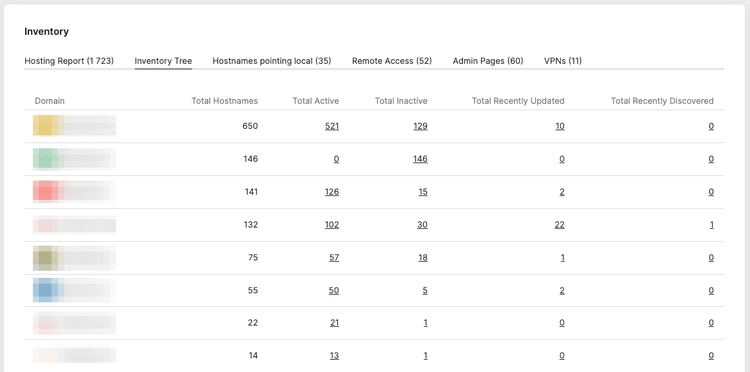The image size is (750, 372).
Task: Open the 126 active hostnames link
Action: [332, 192]
